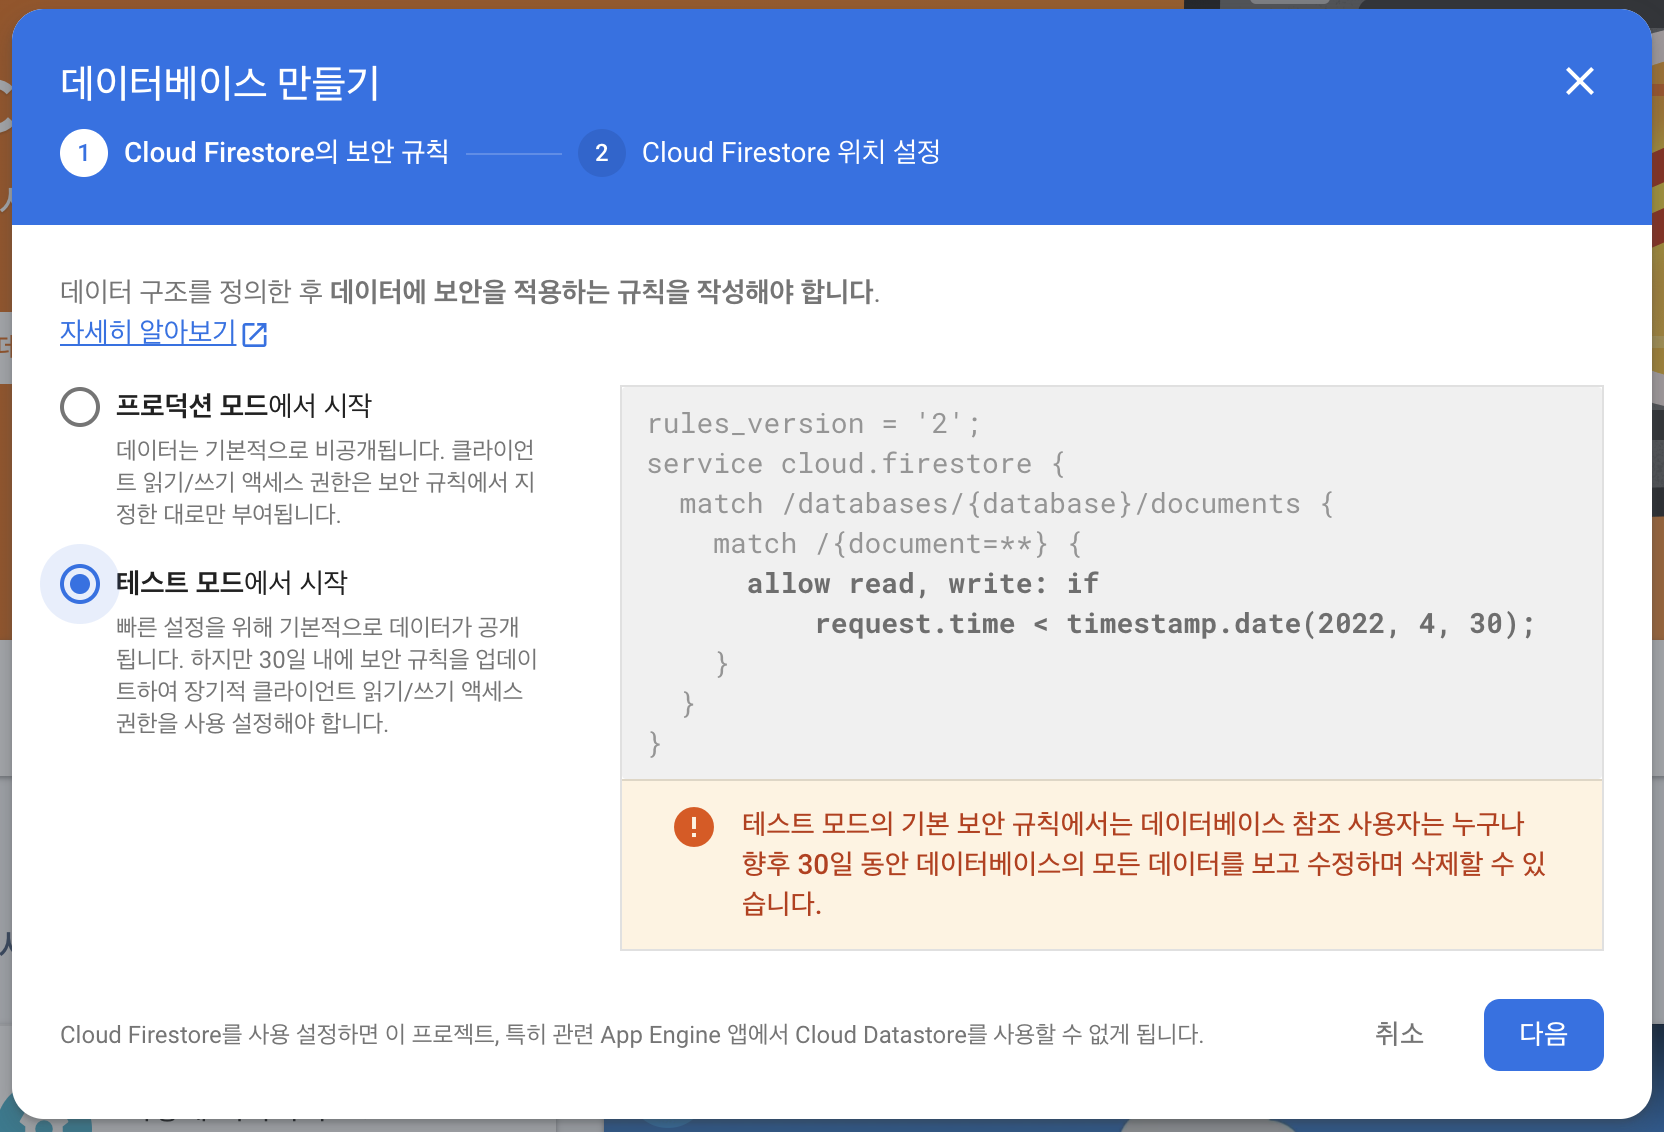Screen dimensions: 1664x1132
Task: Click the service cloud.firestore code line
Action: [x=856, y=464]
